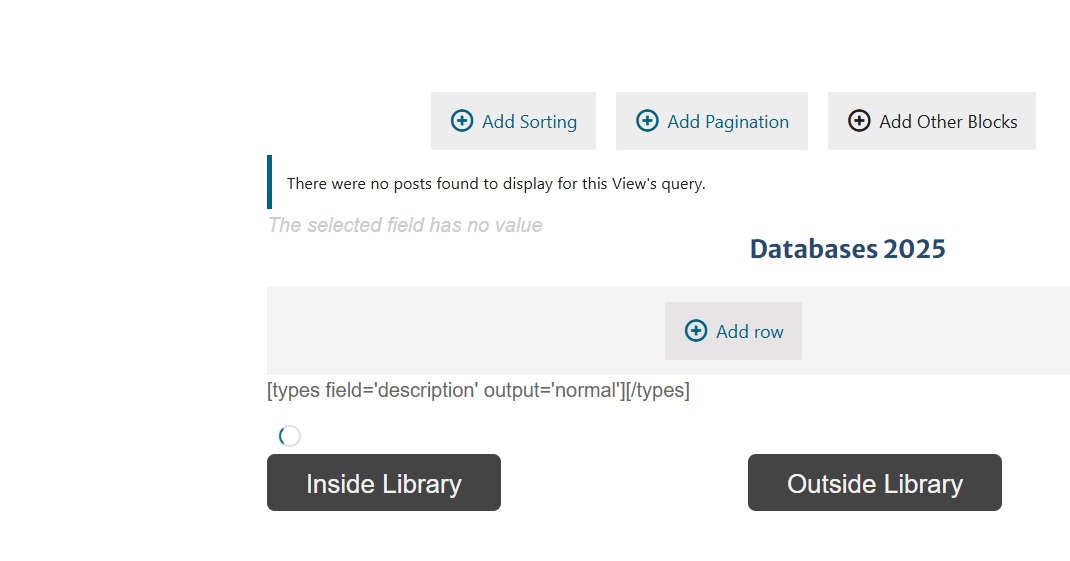Screen dimensions: 1070x561
Task: Click the word 'Sorting' in the toolbar
Action: (548, 122)
